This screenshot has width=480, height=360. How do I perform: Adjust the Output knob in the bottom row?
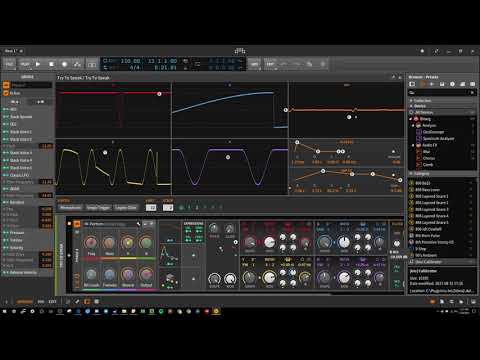[x=146, y=275]
